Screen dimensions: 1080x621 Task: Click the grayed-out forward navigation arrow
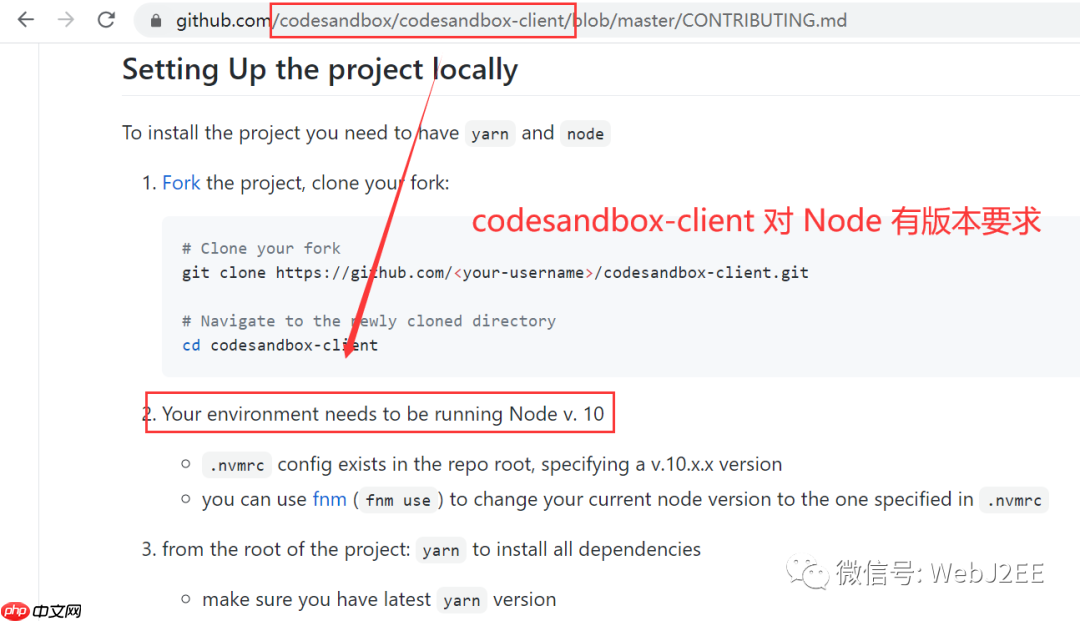[65, 19]
